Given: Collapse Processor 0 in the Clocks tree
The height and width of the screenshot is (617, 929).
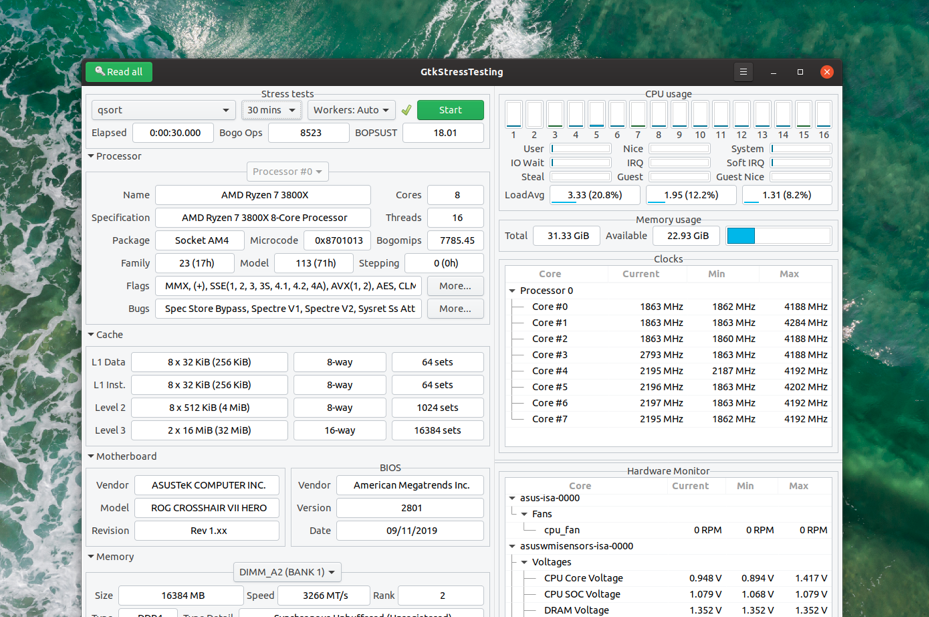Looking at the screenshot, I should pos(512,290).
